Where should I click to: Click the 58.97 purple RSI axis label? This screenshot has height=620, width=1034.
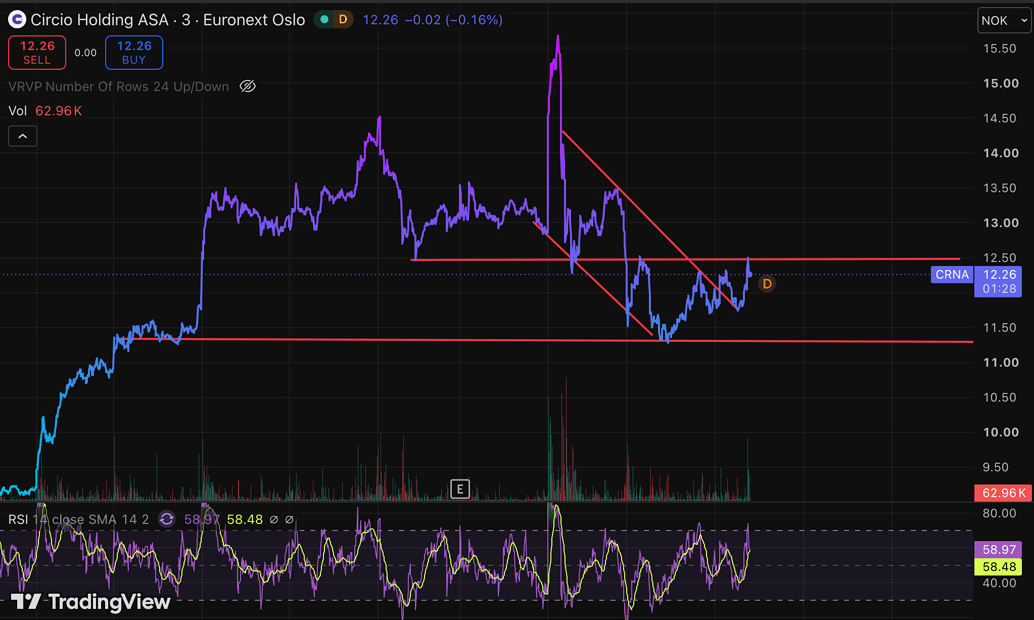[998, 549]
